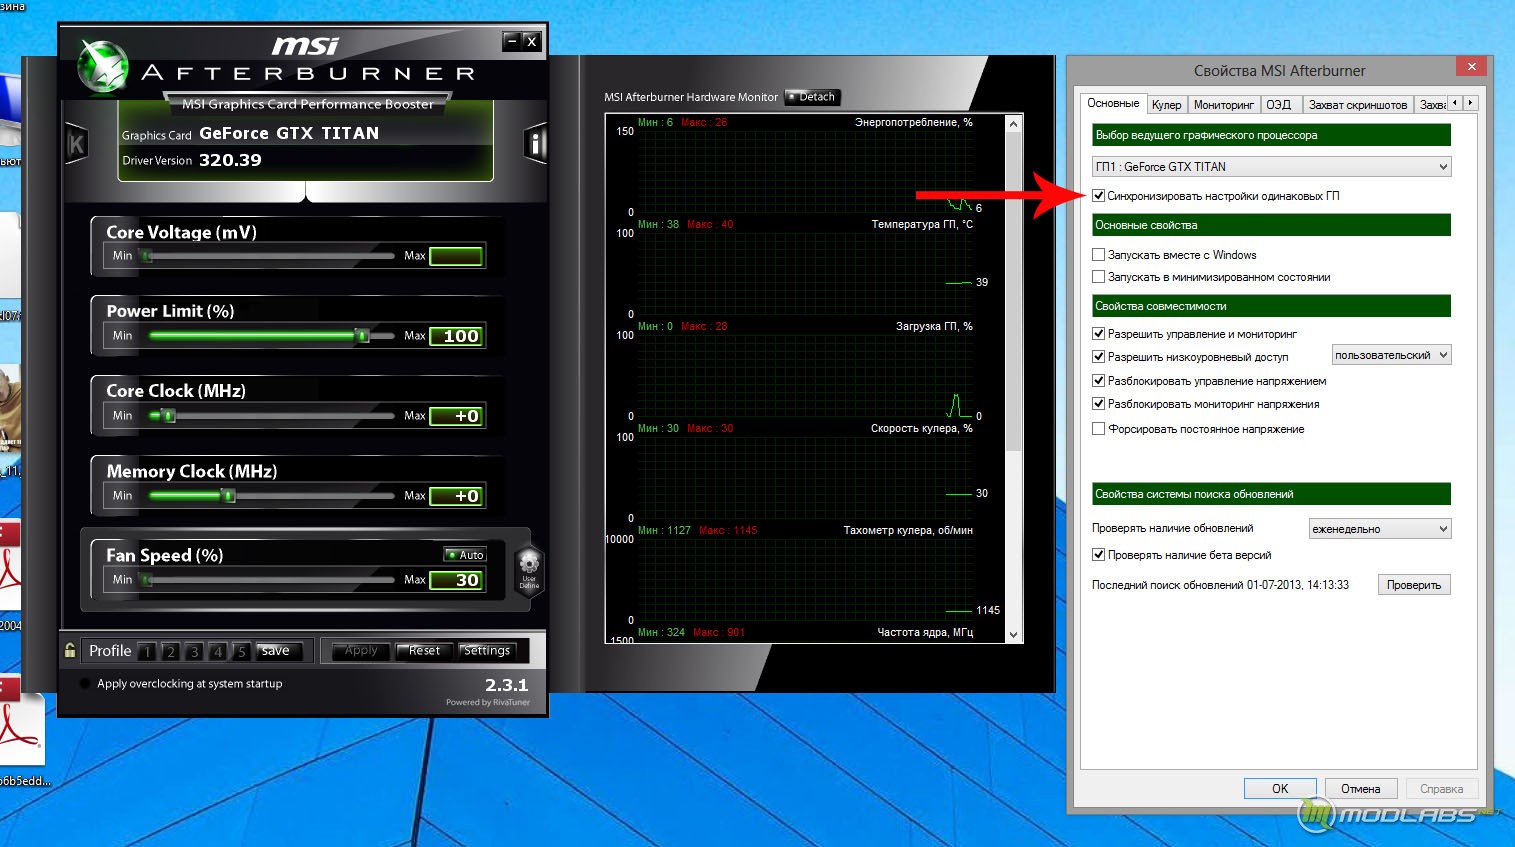Select profile slot 5
Image resolution: width=1515 pixels, height=847 pixels.
pos(241,652)
